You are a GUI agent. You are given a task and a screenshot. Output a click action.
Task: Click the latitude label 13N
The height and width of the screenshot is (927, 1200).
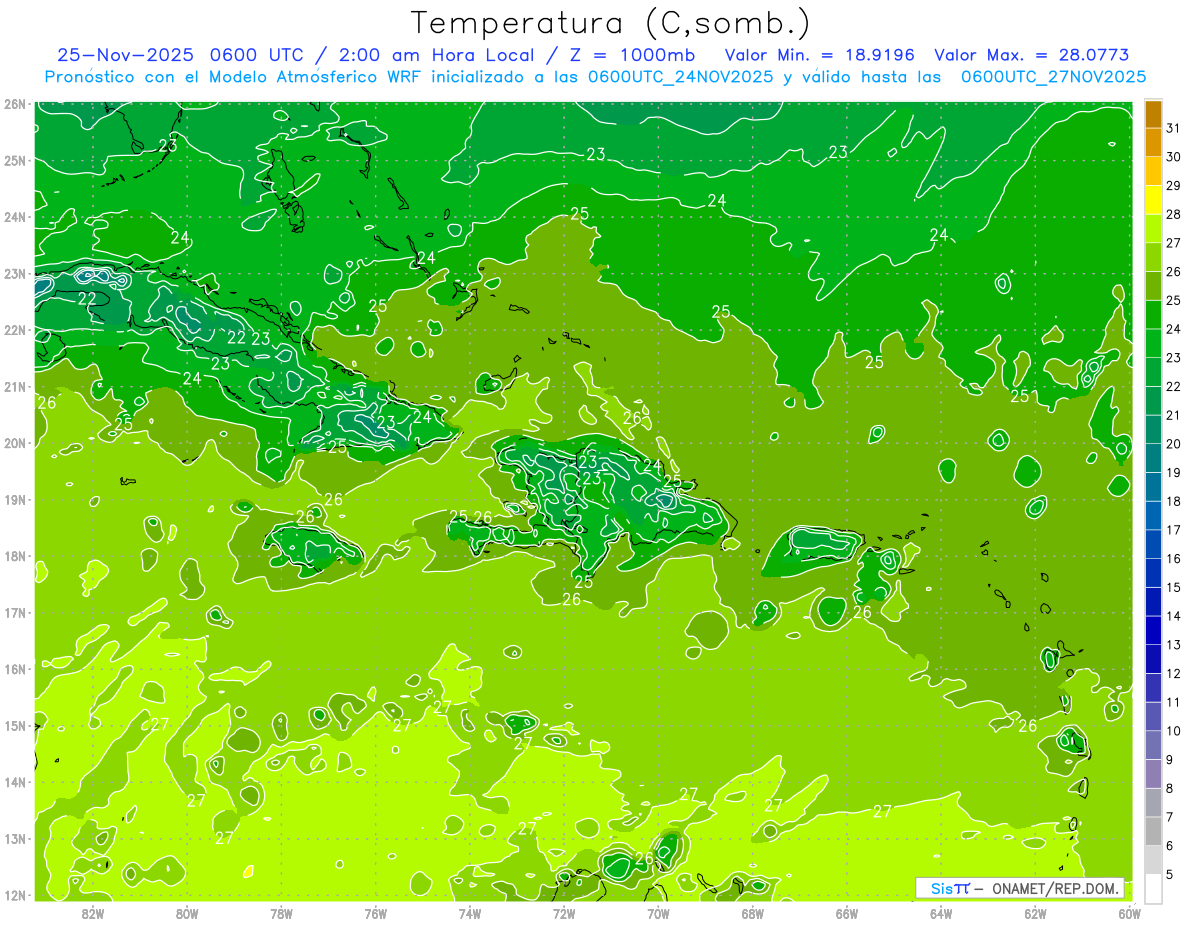pyautogui.click(x=15, y=839)
